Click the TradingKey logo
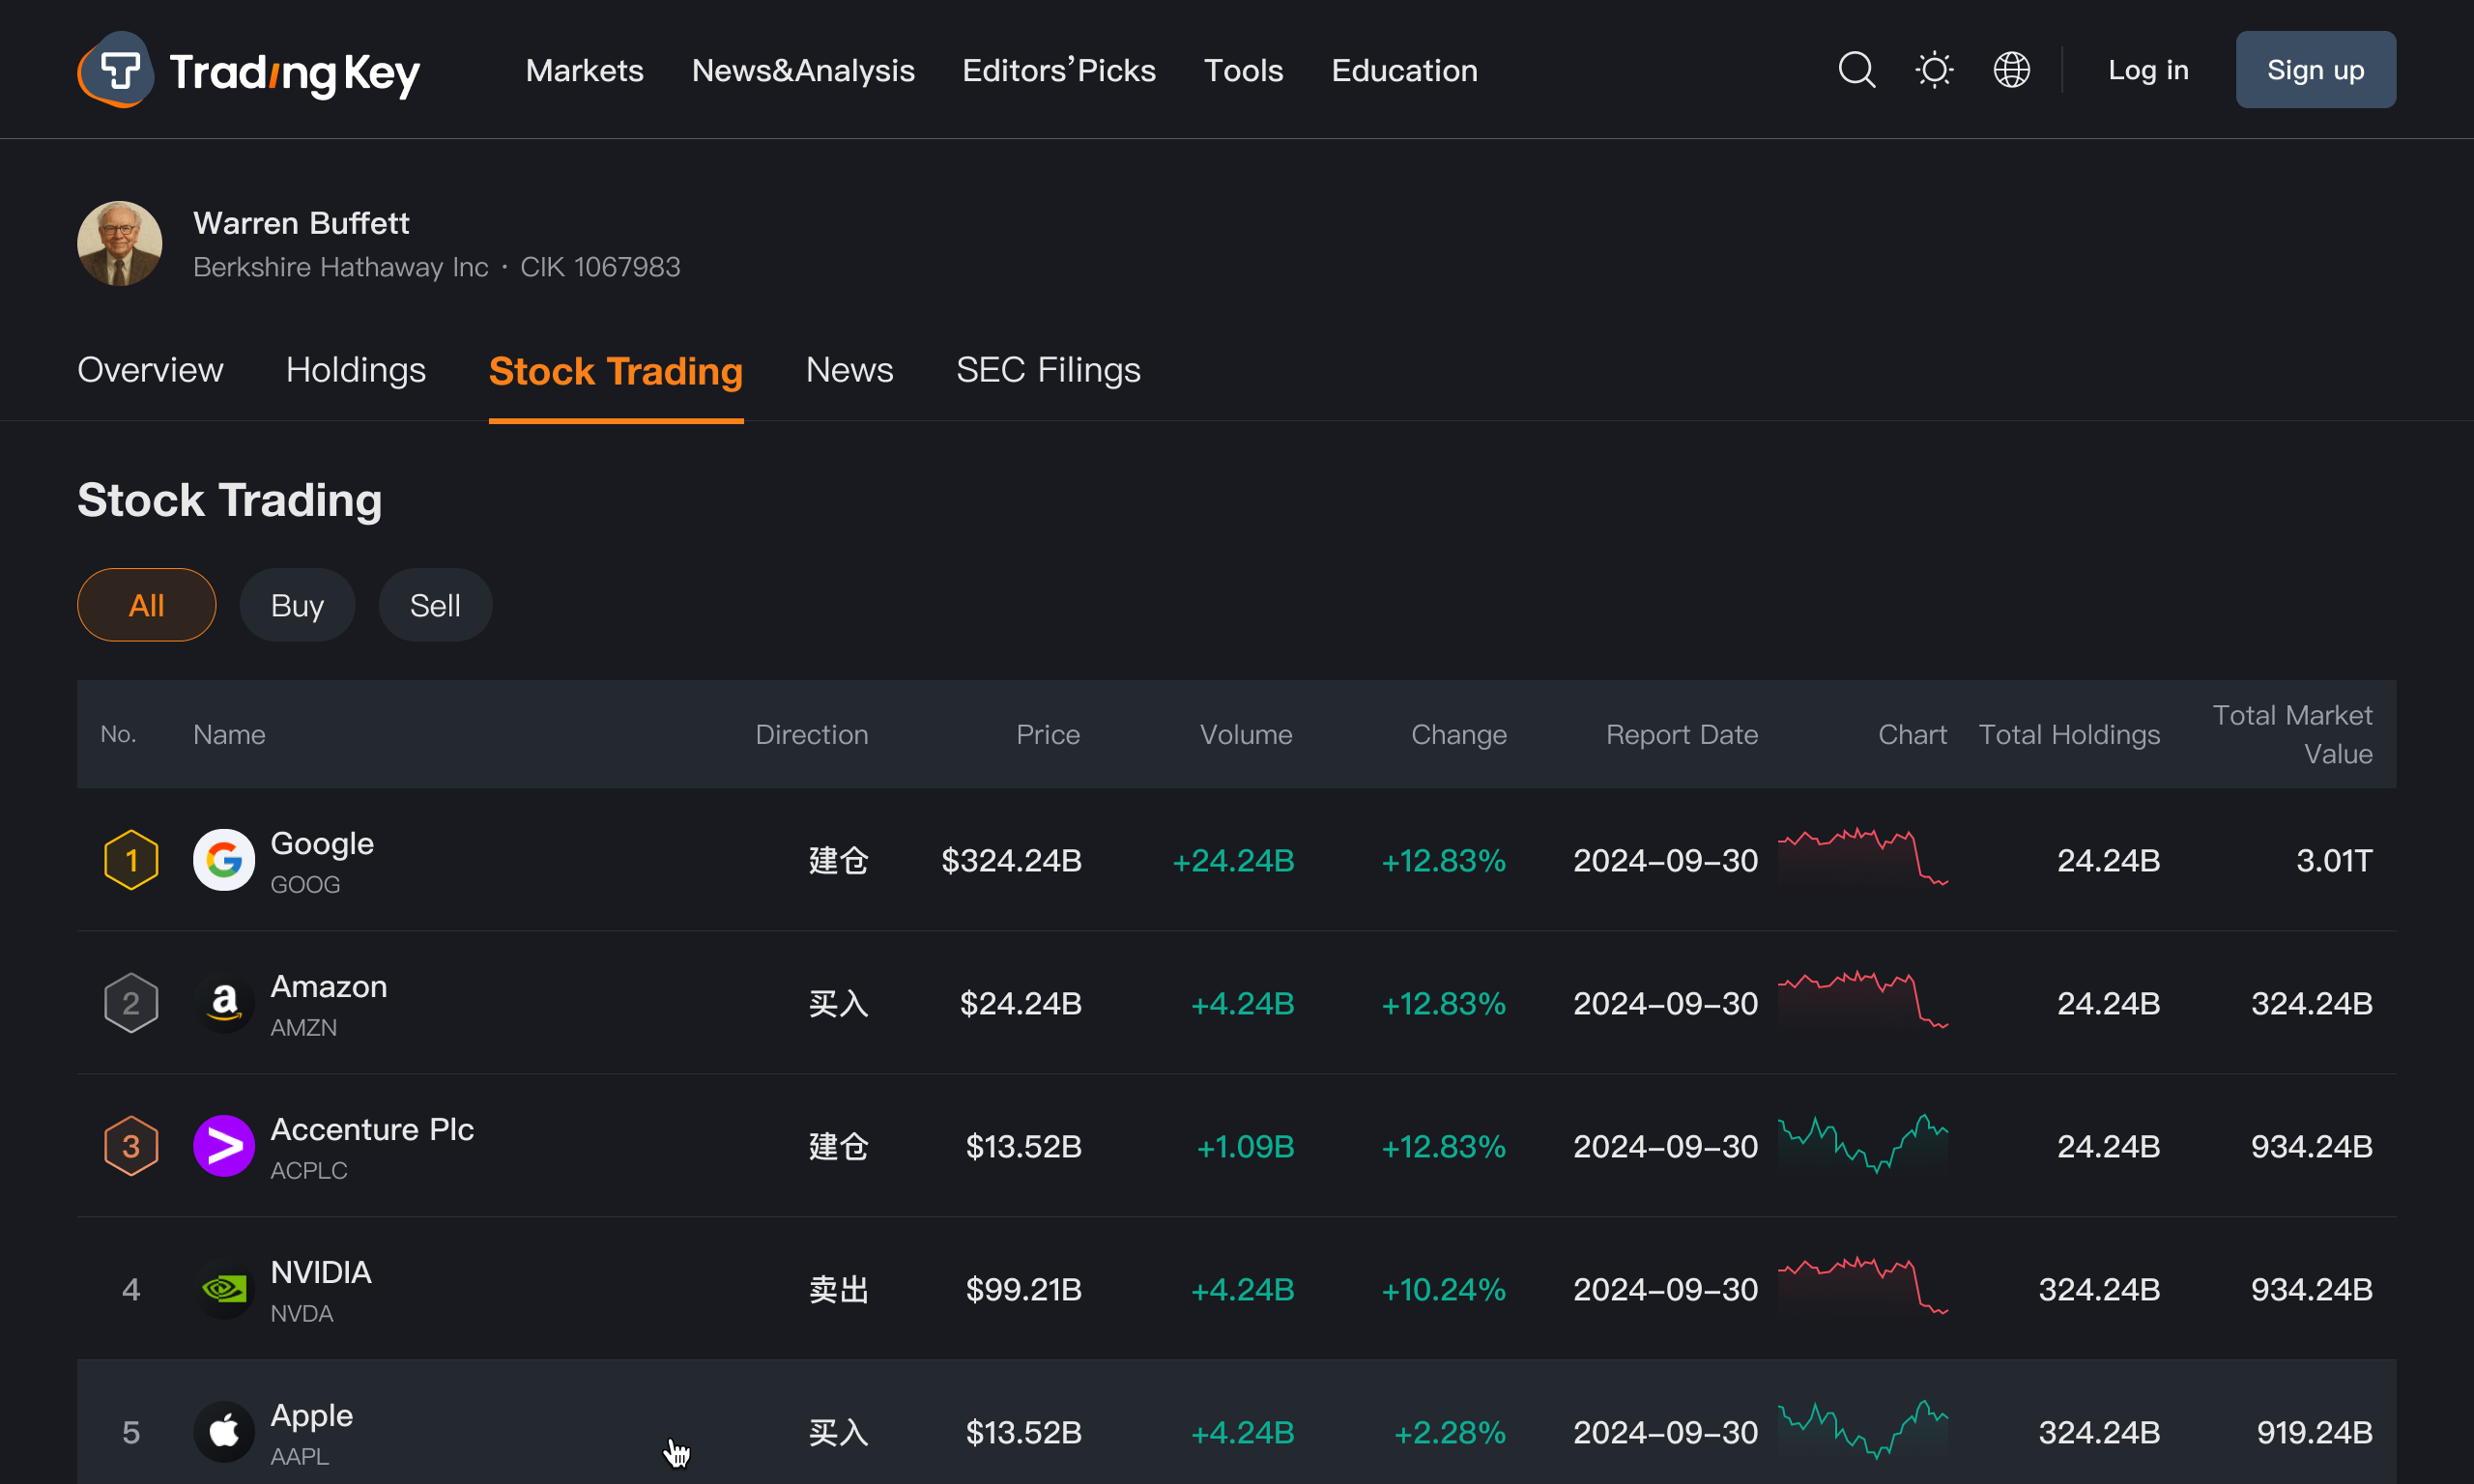Screen dimensions: 2474x1484 248,70
